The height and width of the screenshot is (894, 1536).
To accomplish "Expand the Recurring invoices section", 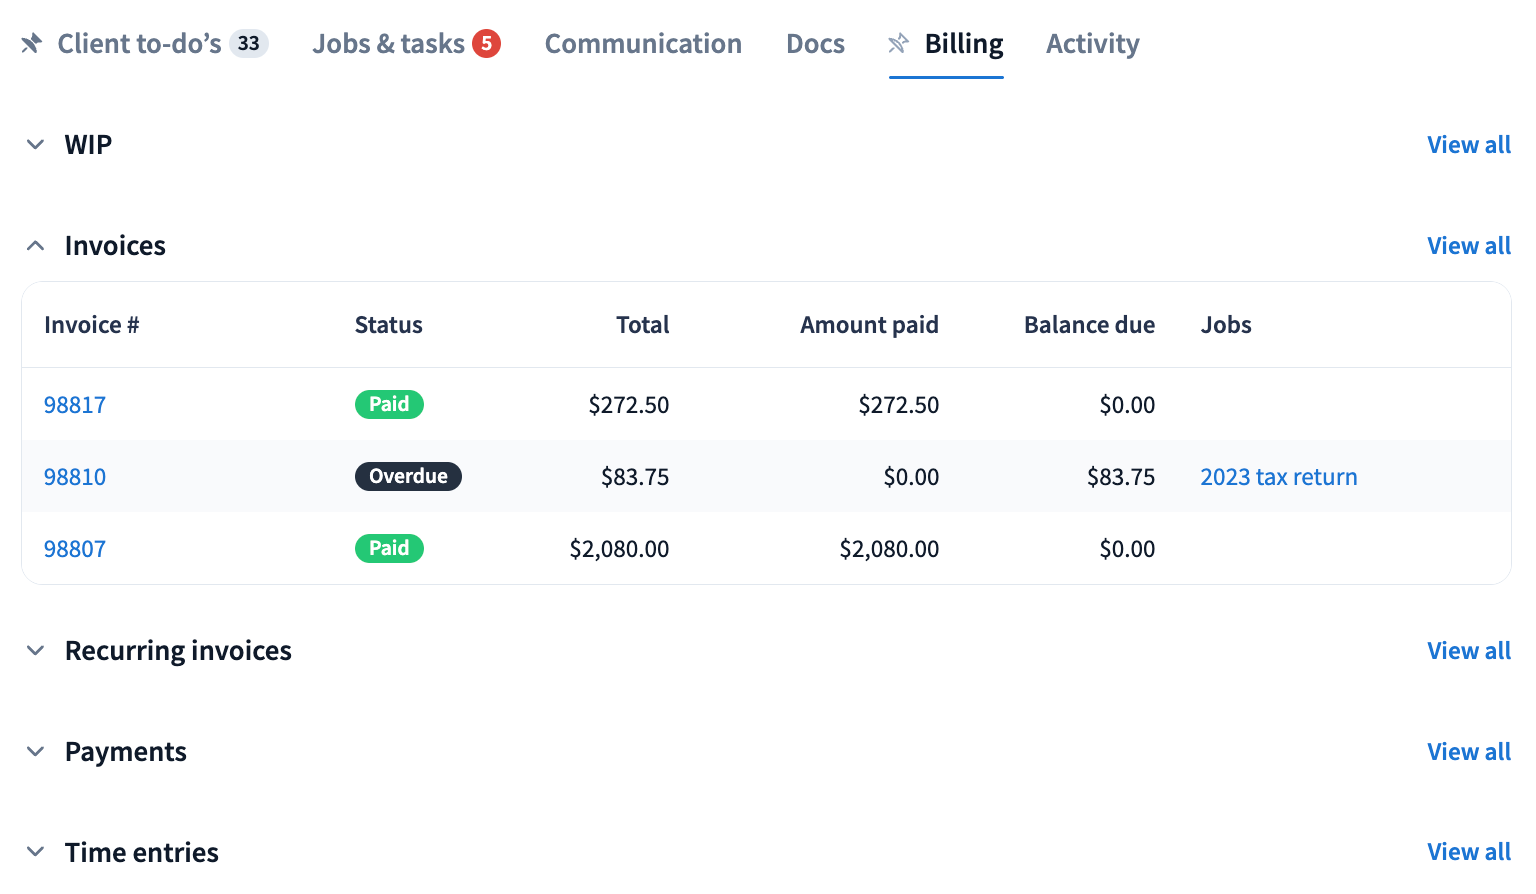I will coord(36,651).
